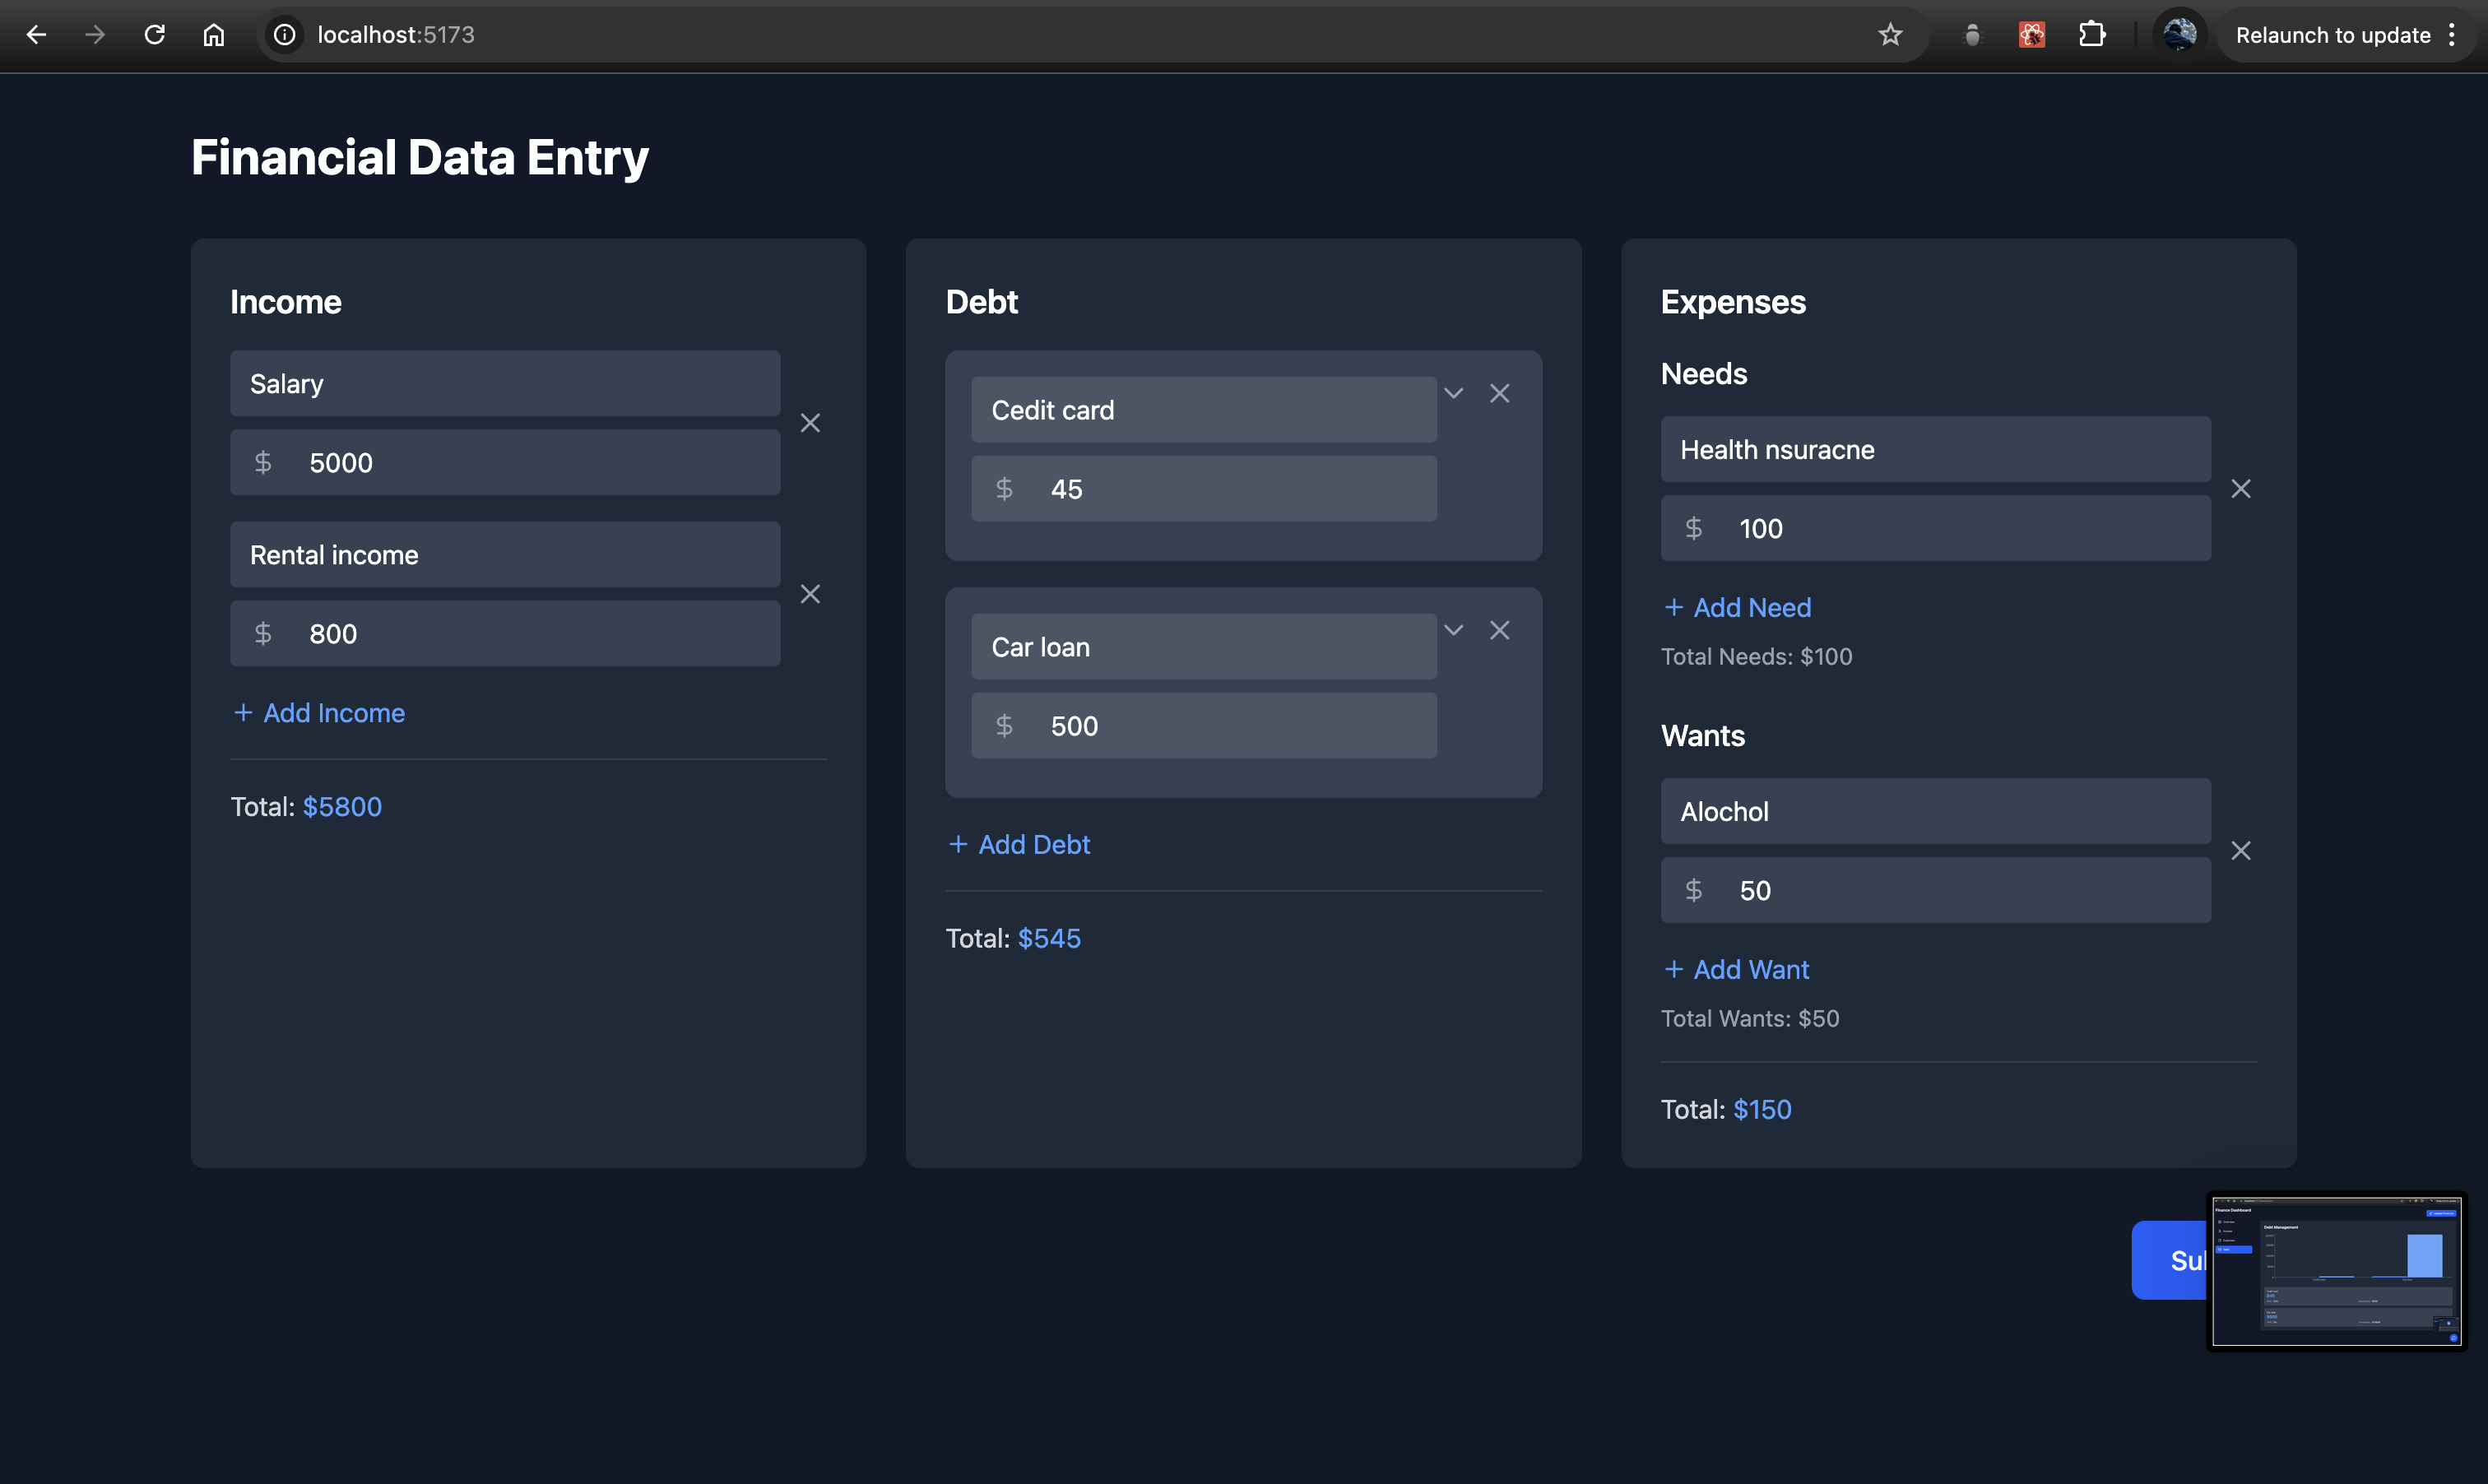Open the Chrome three-dot menu
The width and height of the screenshot is (2488, 1484).
[x=2451, y=35]
